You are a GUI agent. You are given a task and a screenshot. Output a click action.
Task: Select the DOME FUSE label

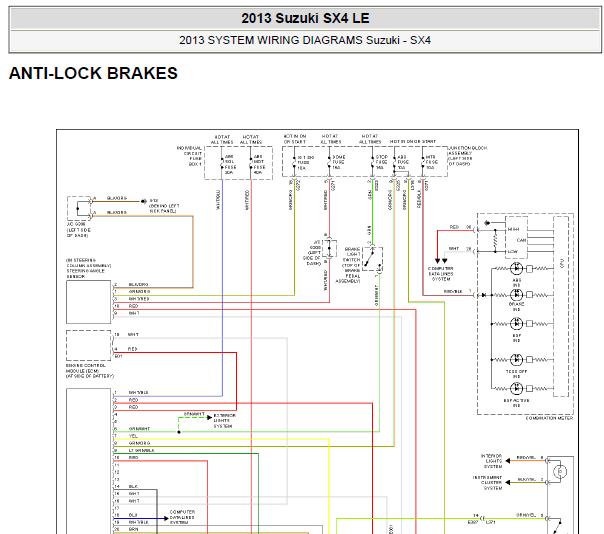pos(339,162)
